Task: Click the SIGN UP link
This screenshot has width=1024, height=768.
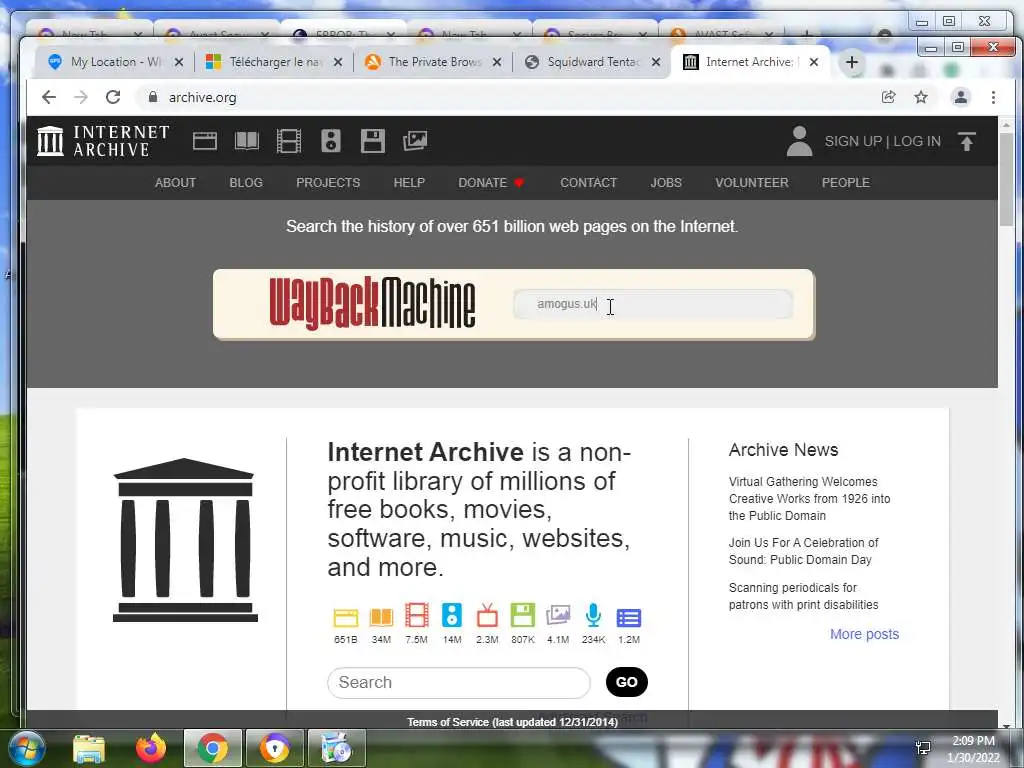Action: pyautogui.click(x=853, y=141)
